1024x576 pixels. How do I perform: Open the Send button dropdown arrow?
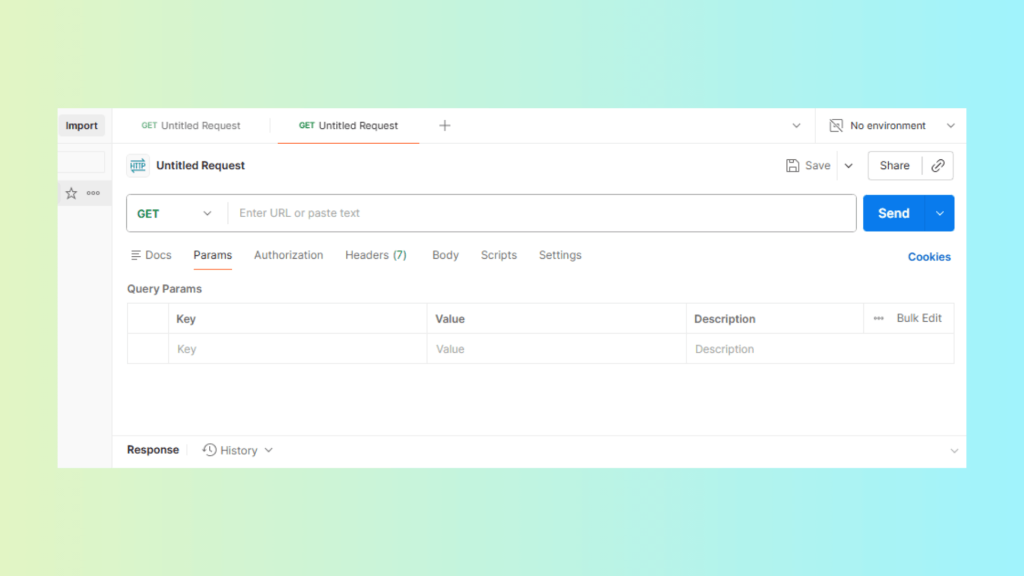point(940,213)
